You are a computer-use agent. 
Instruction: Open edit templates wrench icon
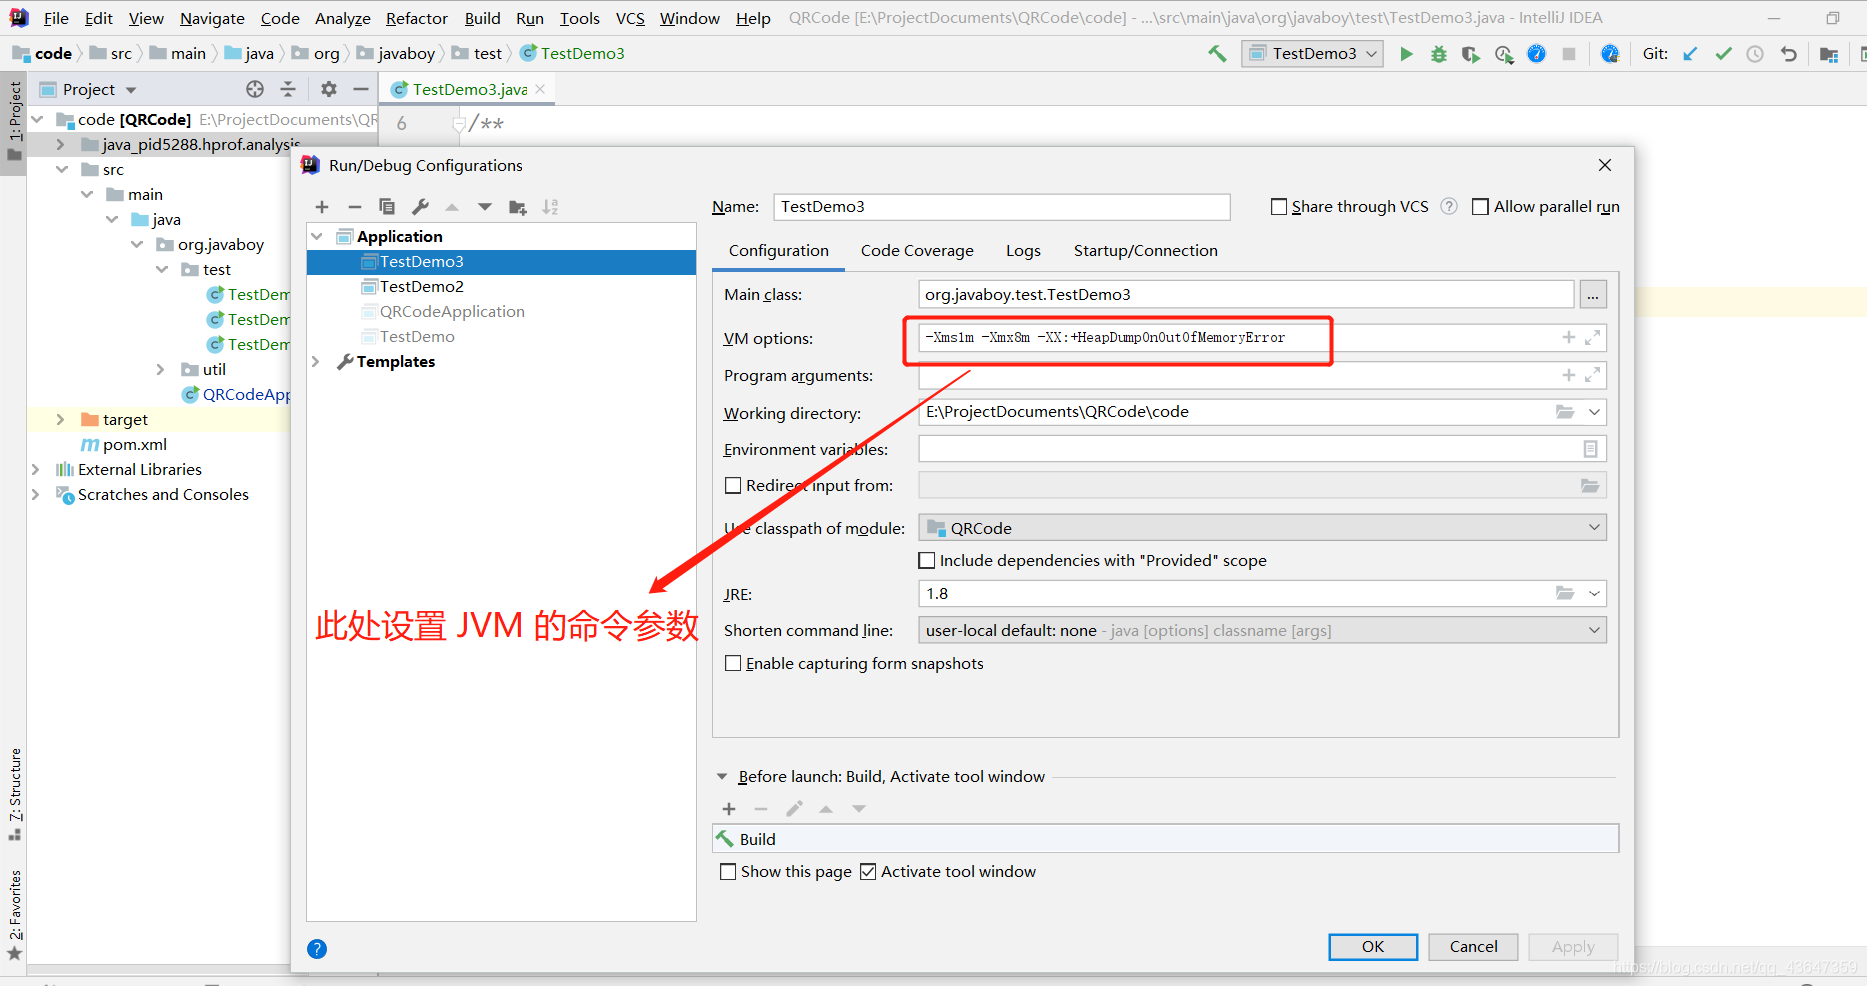420,207
